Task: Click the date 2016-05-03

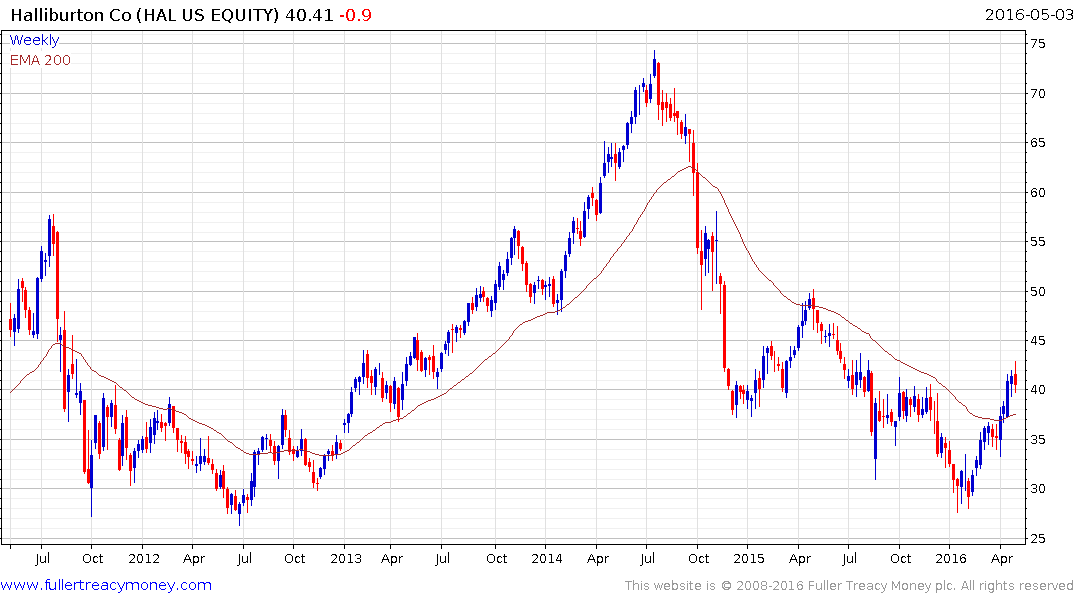Action: pyautogui.click(x=1028, y=14)
